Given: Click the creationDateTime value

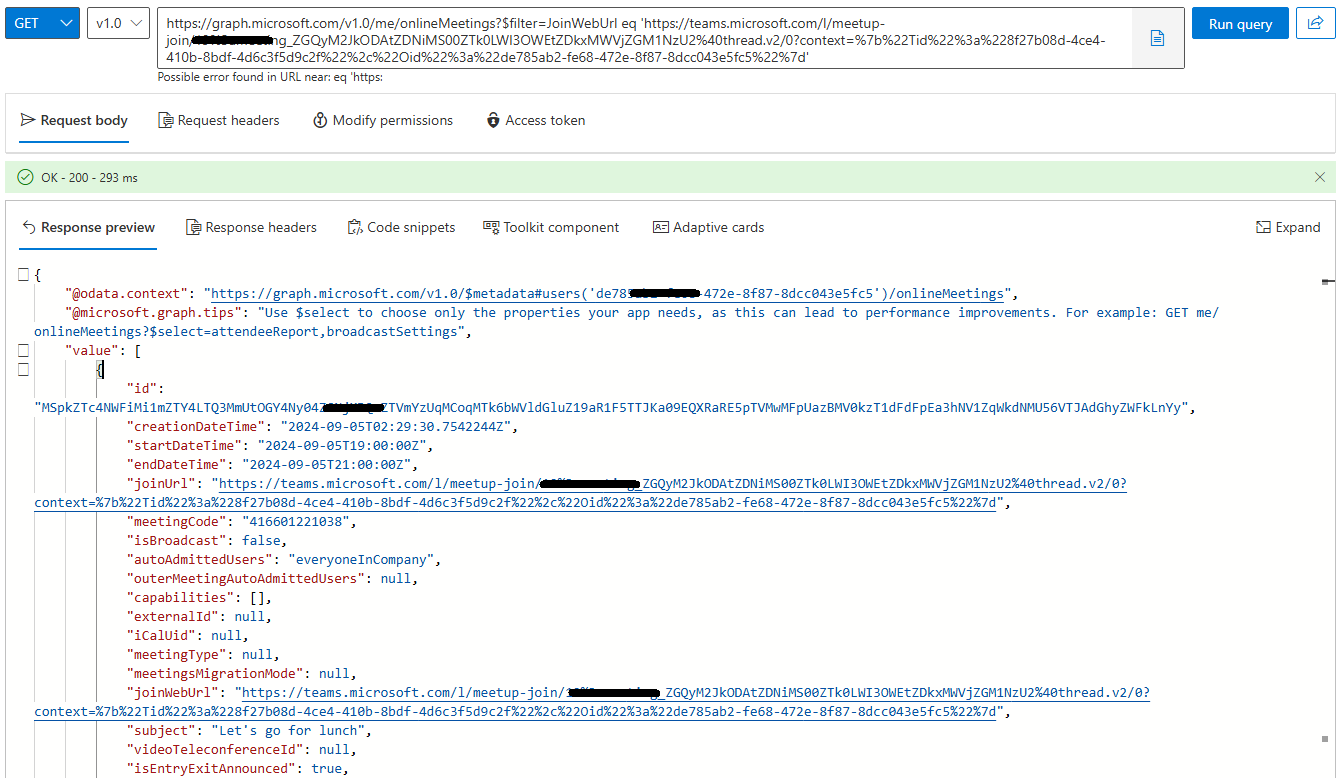Looking at the screenshot, I should click(398, 426).
